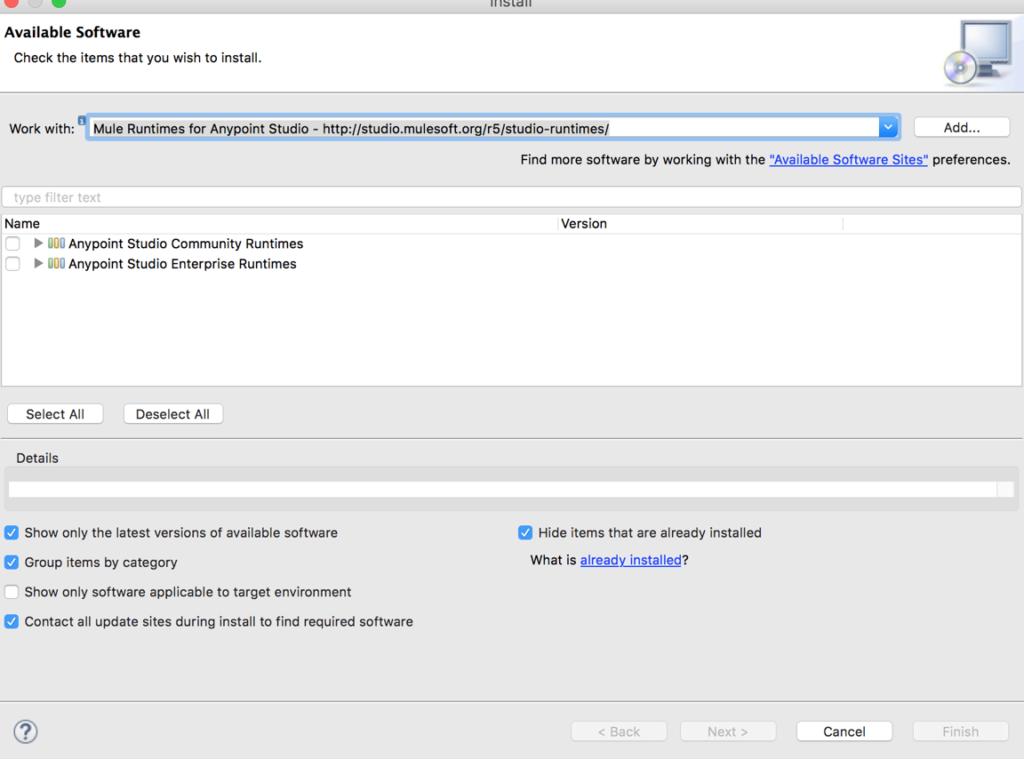
Task: Open the Work with dropdown arrow
Action: click(x=888, y=127)
